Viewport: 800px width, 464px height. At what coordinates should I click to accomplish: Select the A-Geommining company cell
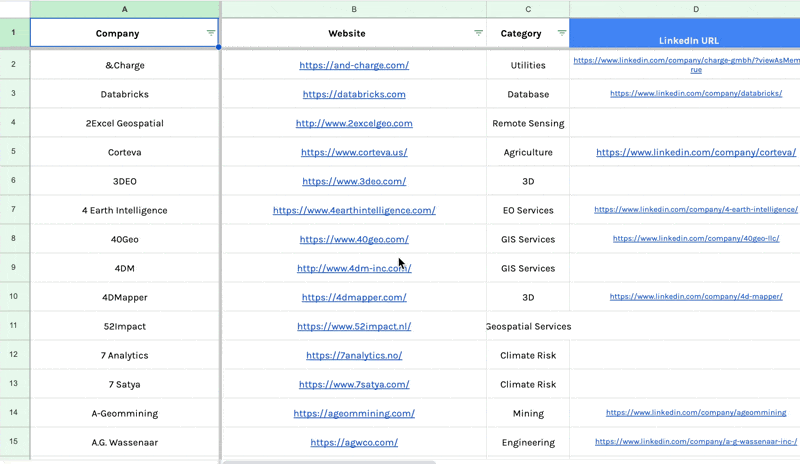(124, 413)
